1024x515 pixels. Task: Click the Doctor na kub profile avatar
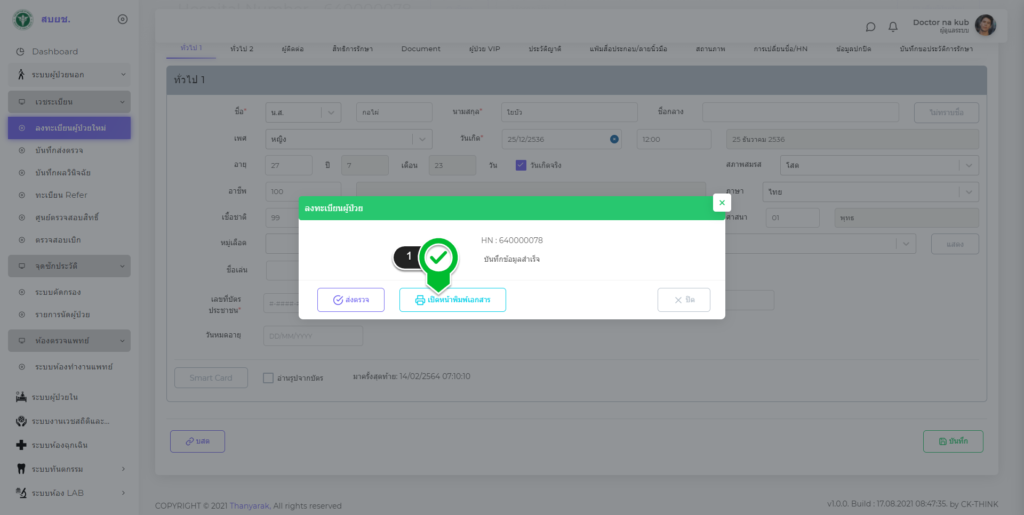point(985,25)
